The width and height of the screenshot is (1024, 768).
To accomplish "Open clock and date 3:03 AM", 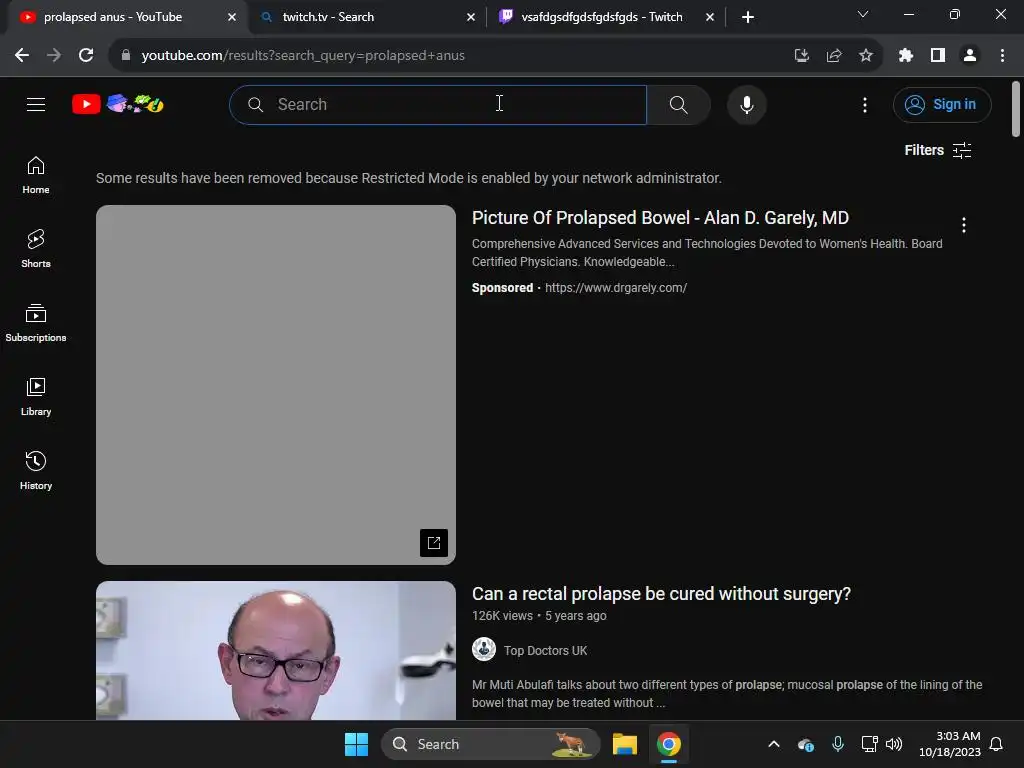I will [950, 744].
